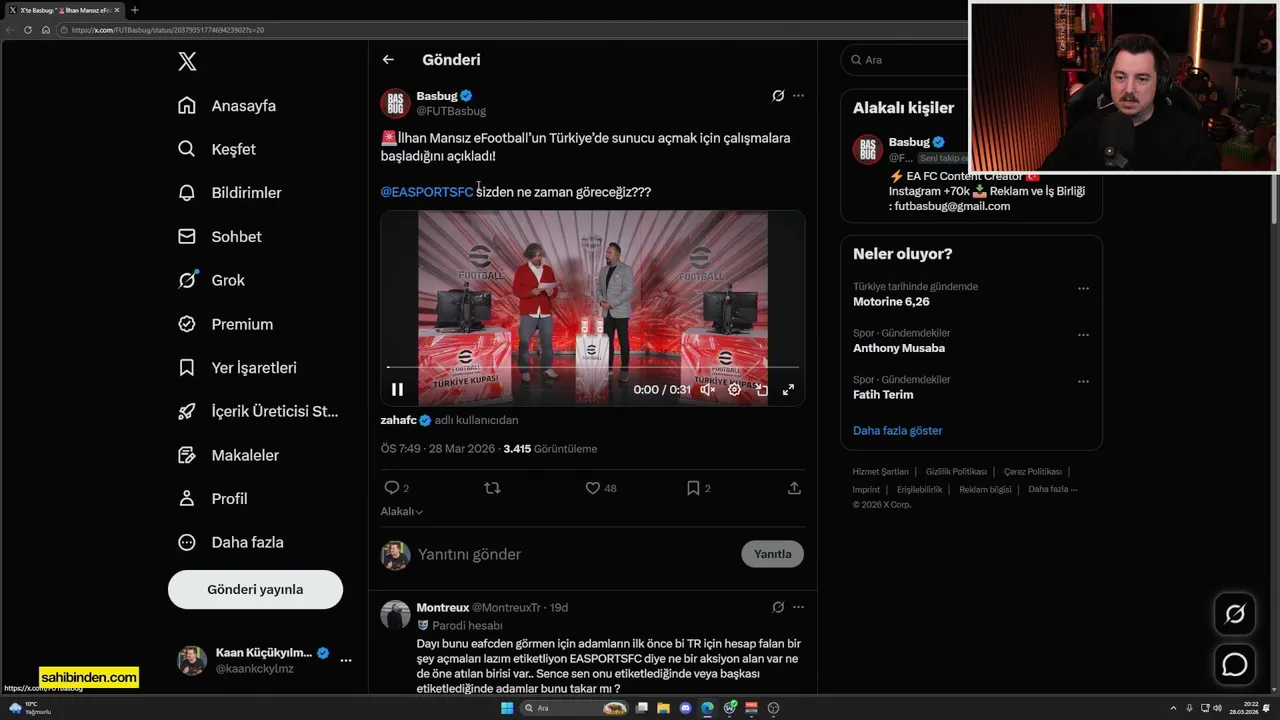Click Grok icon on Montreux's reply

click(x=778, y=607)
